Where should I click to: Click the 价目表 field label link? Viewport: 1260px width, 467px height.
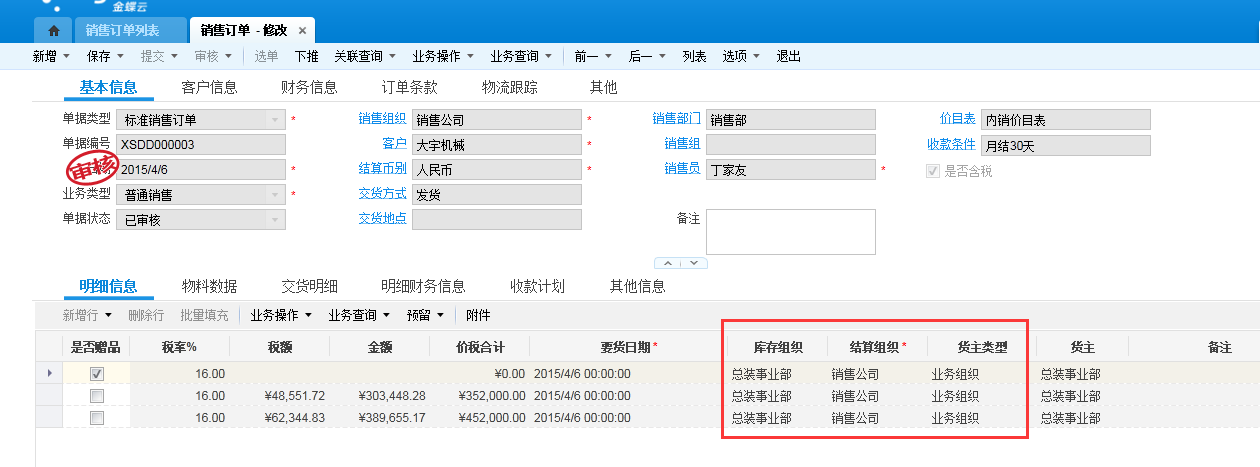click(x=957, y=119)
